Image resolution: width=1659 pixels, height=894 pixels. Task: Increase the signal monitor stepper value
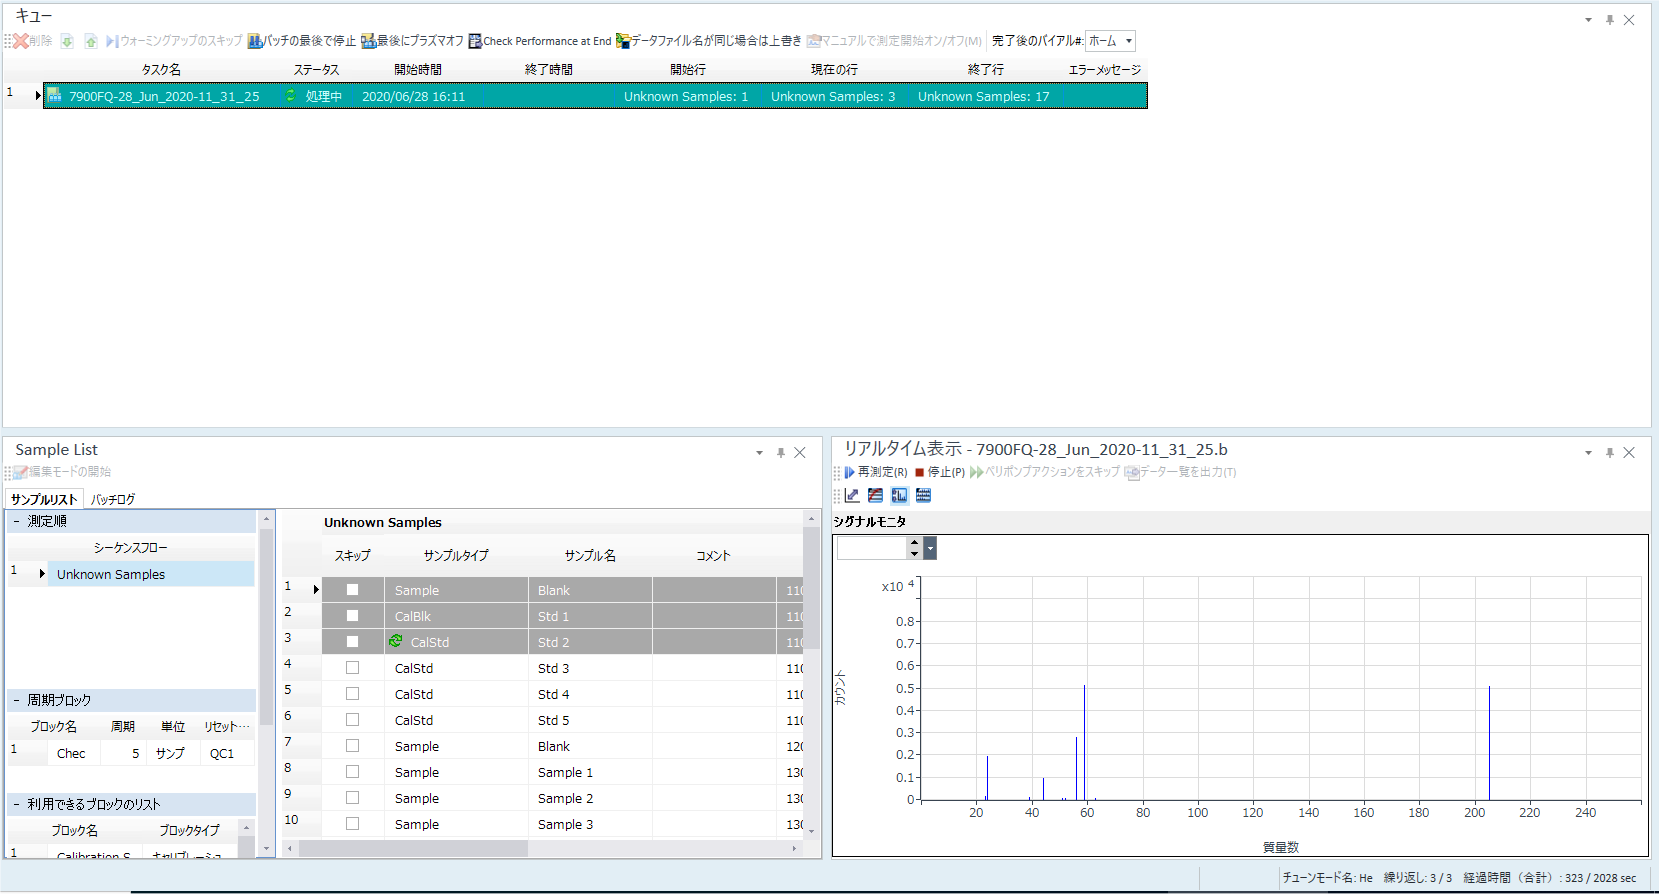pos(914,543)
